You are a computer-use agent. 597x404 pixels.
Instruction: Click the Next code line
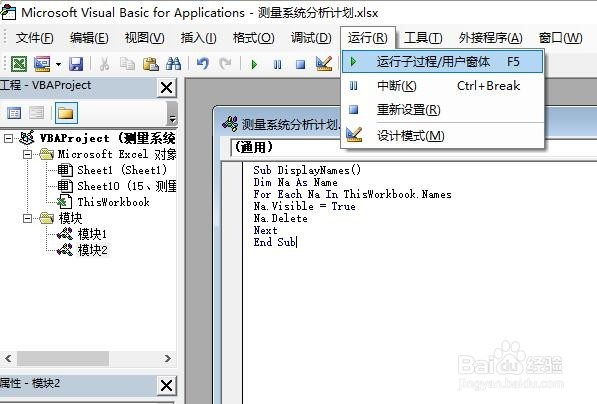click(x=265, y=231)
